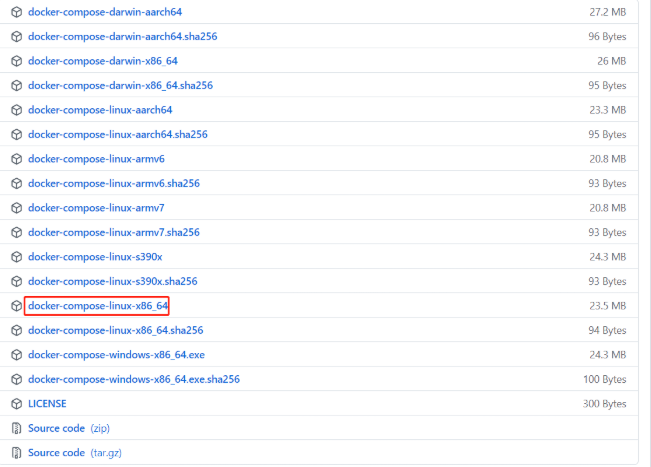Download docker-compose-darwin-aarch64.sha256 file
The width and height of the screenshot is (651, 467).
122,37
